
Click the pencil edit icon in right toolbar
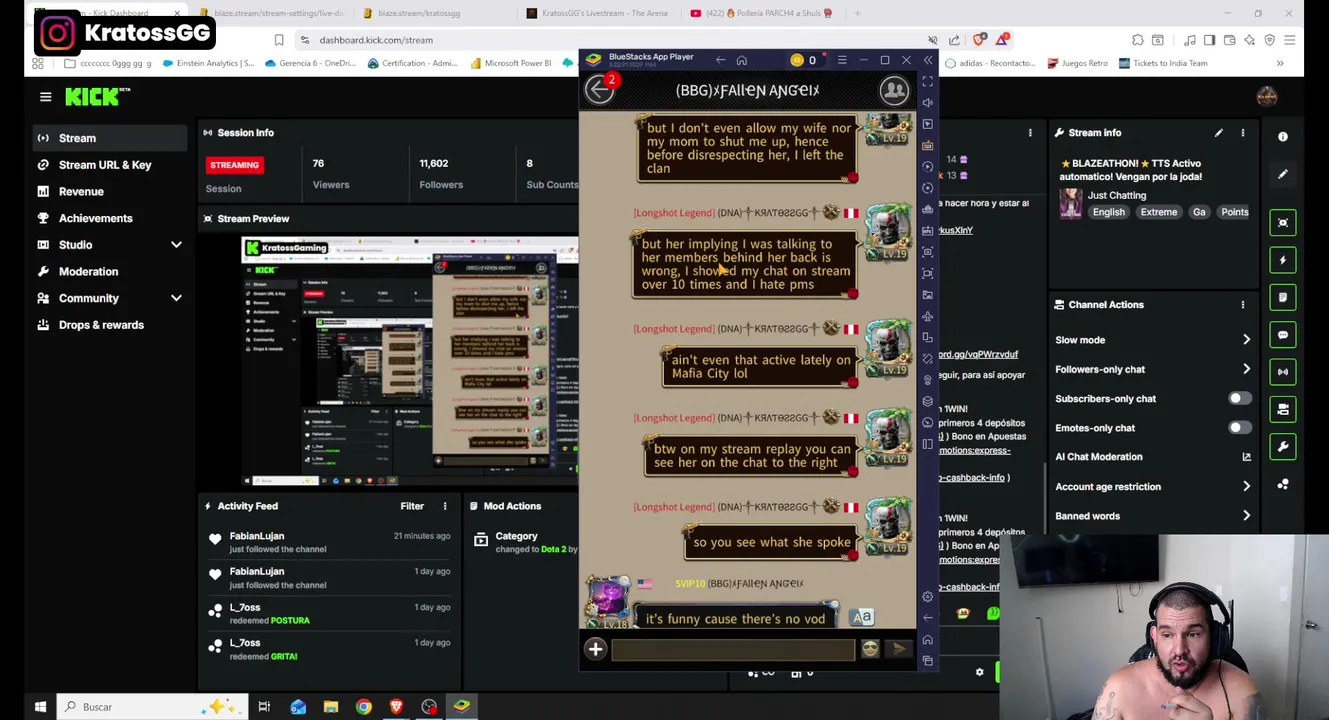(1283, 174)
